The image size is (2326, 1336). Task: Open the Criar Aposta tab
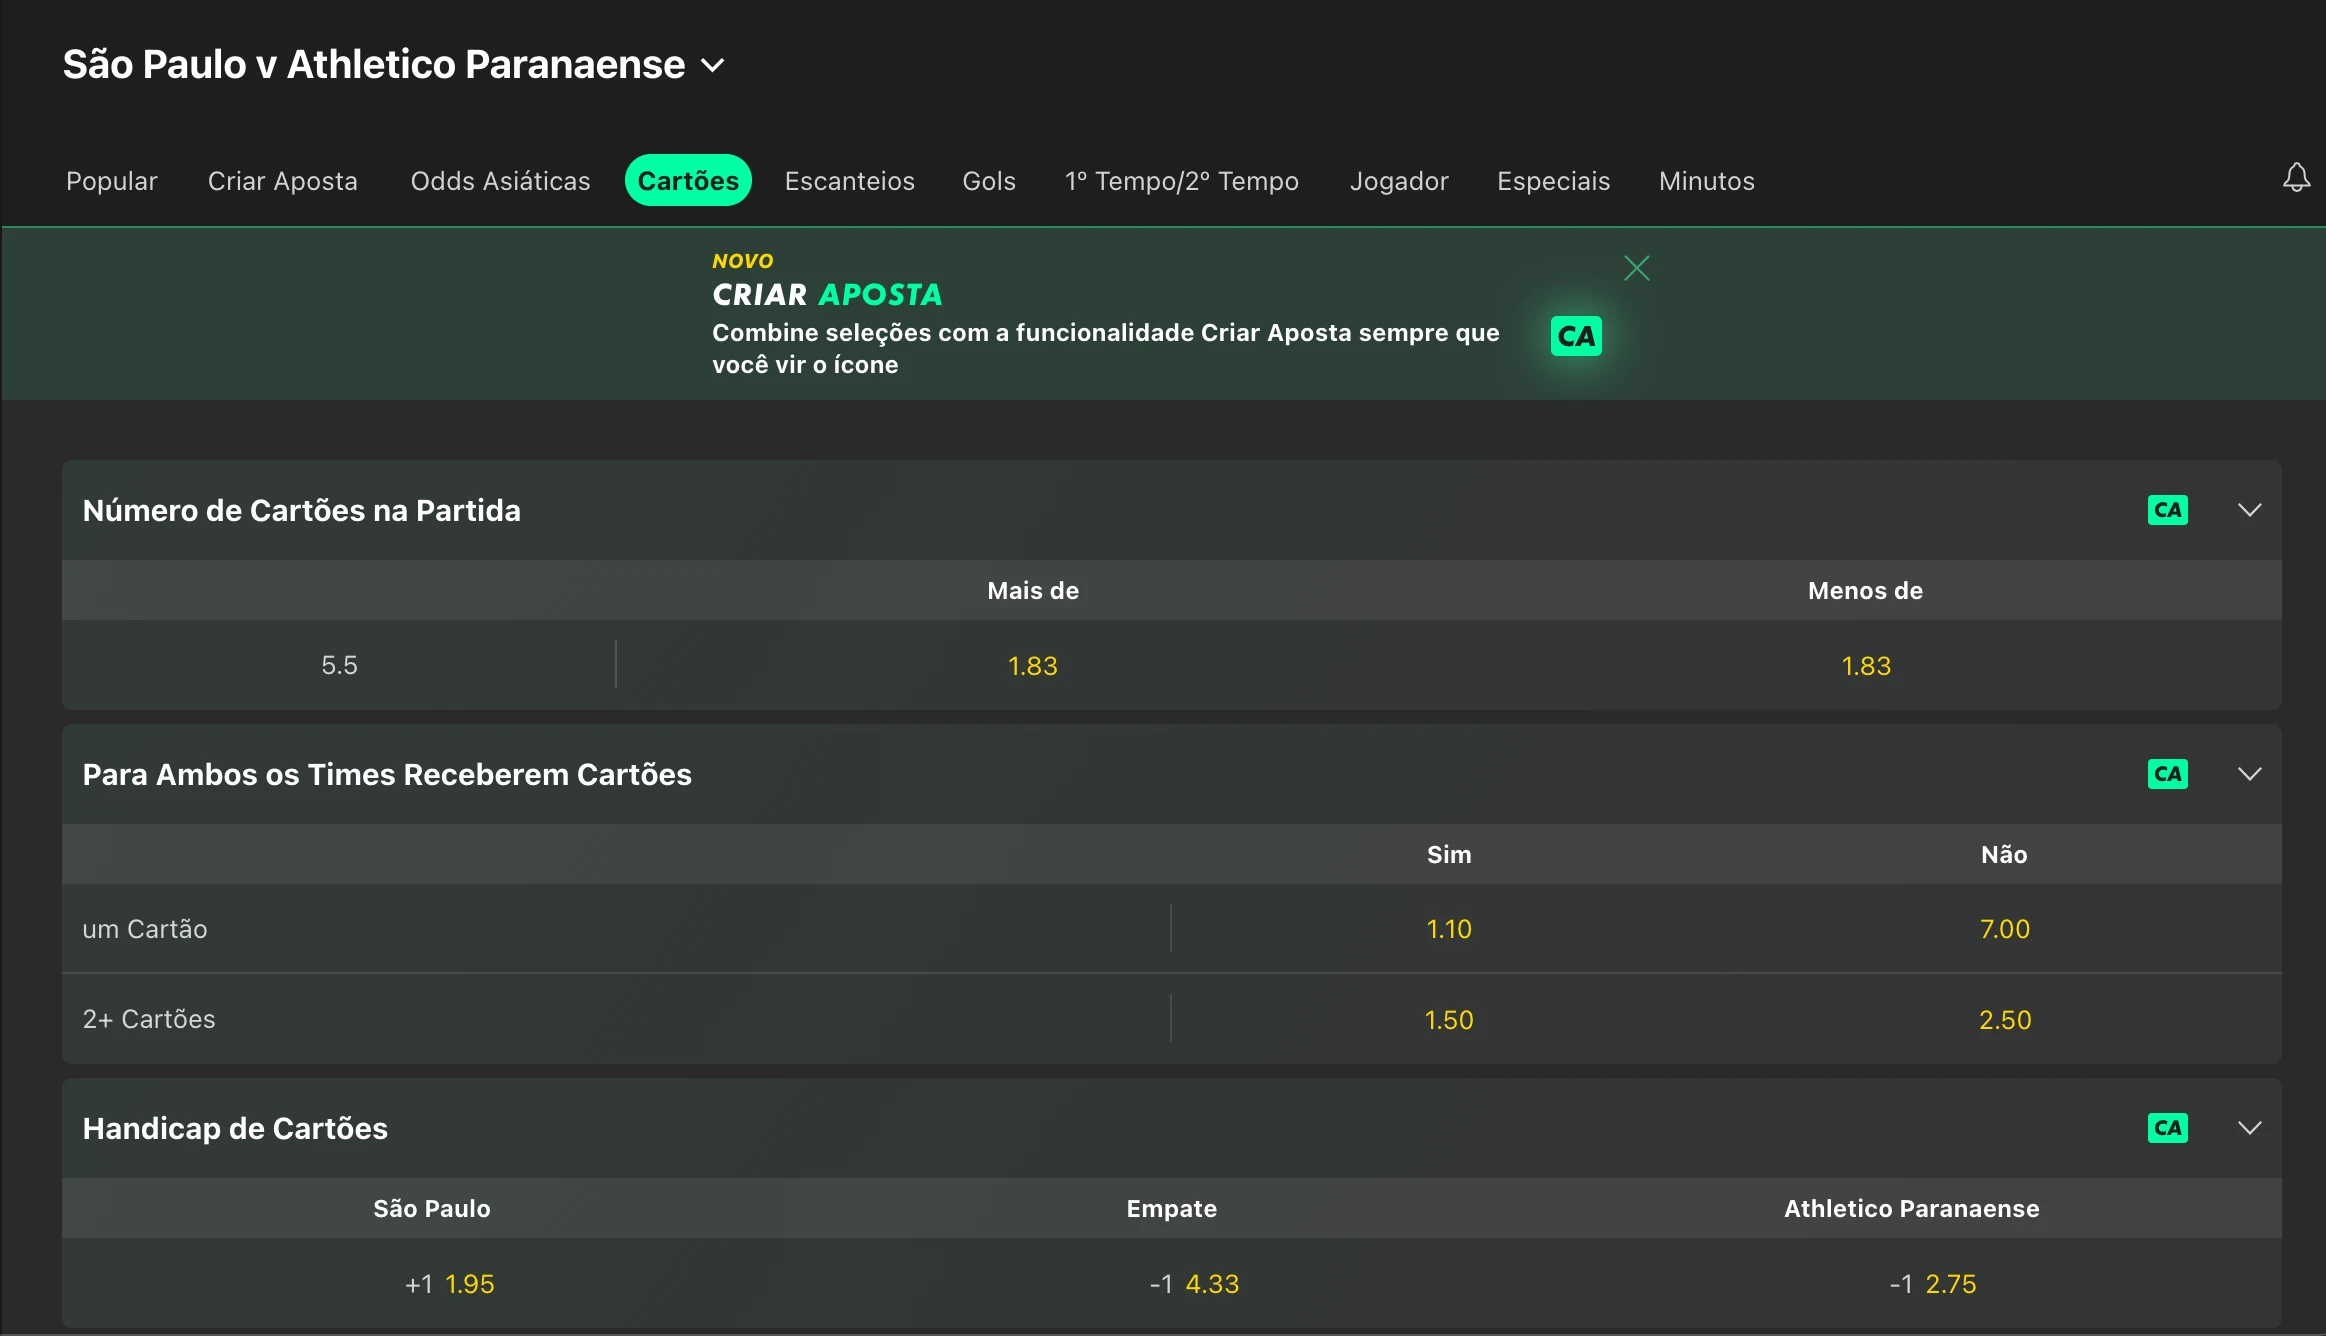click(283, 181)
